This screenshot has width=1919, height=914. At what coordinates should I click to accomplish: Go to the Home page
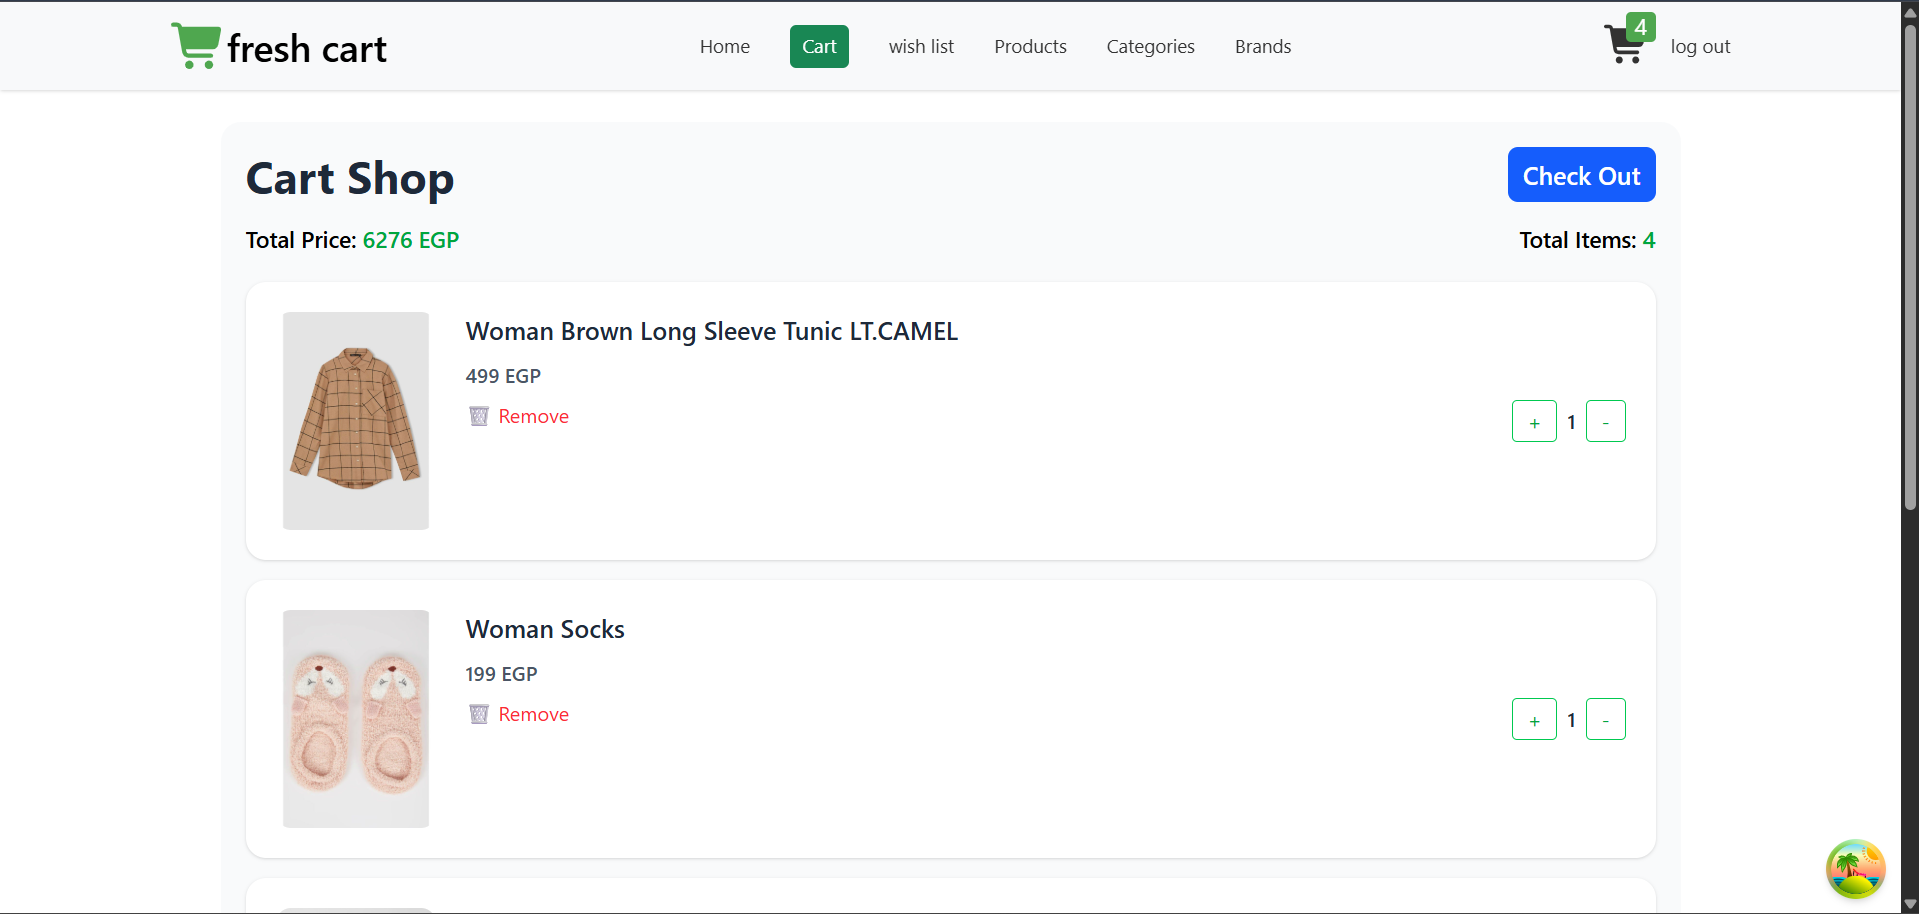pos(724,47)
